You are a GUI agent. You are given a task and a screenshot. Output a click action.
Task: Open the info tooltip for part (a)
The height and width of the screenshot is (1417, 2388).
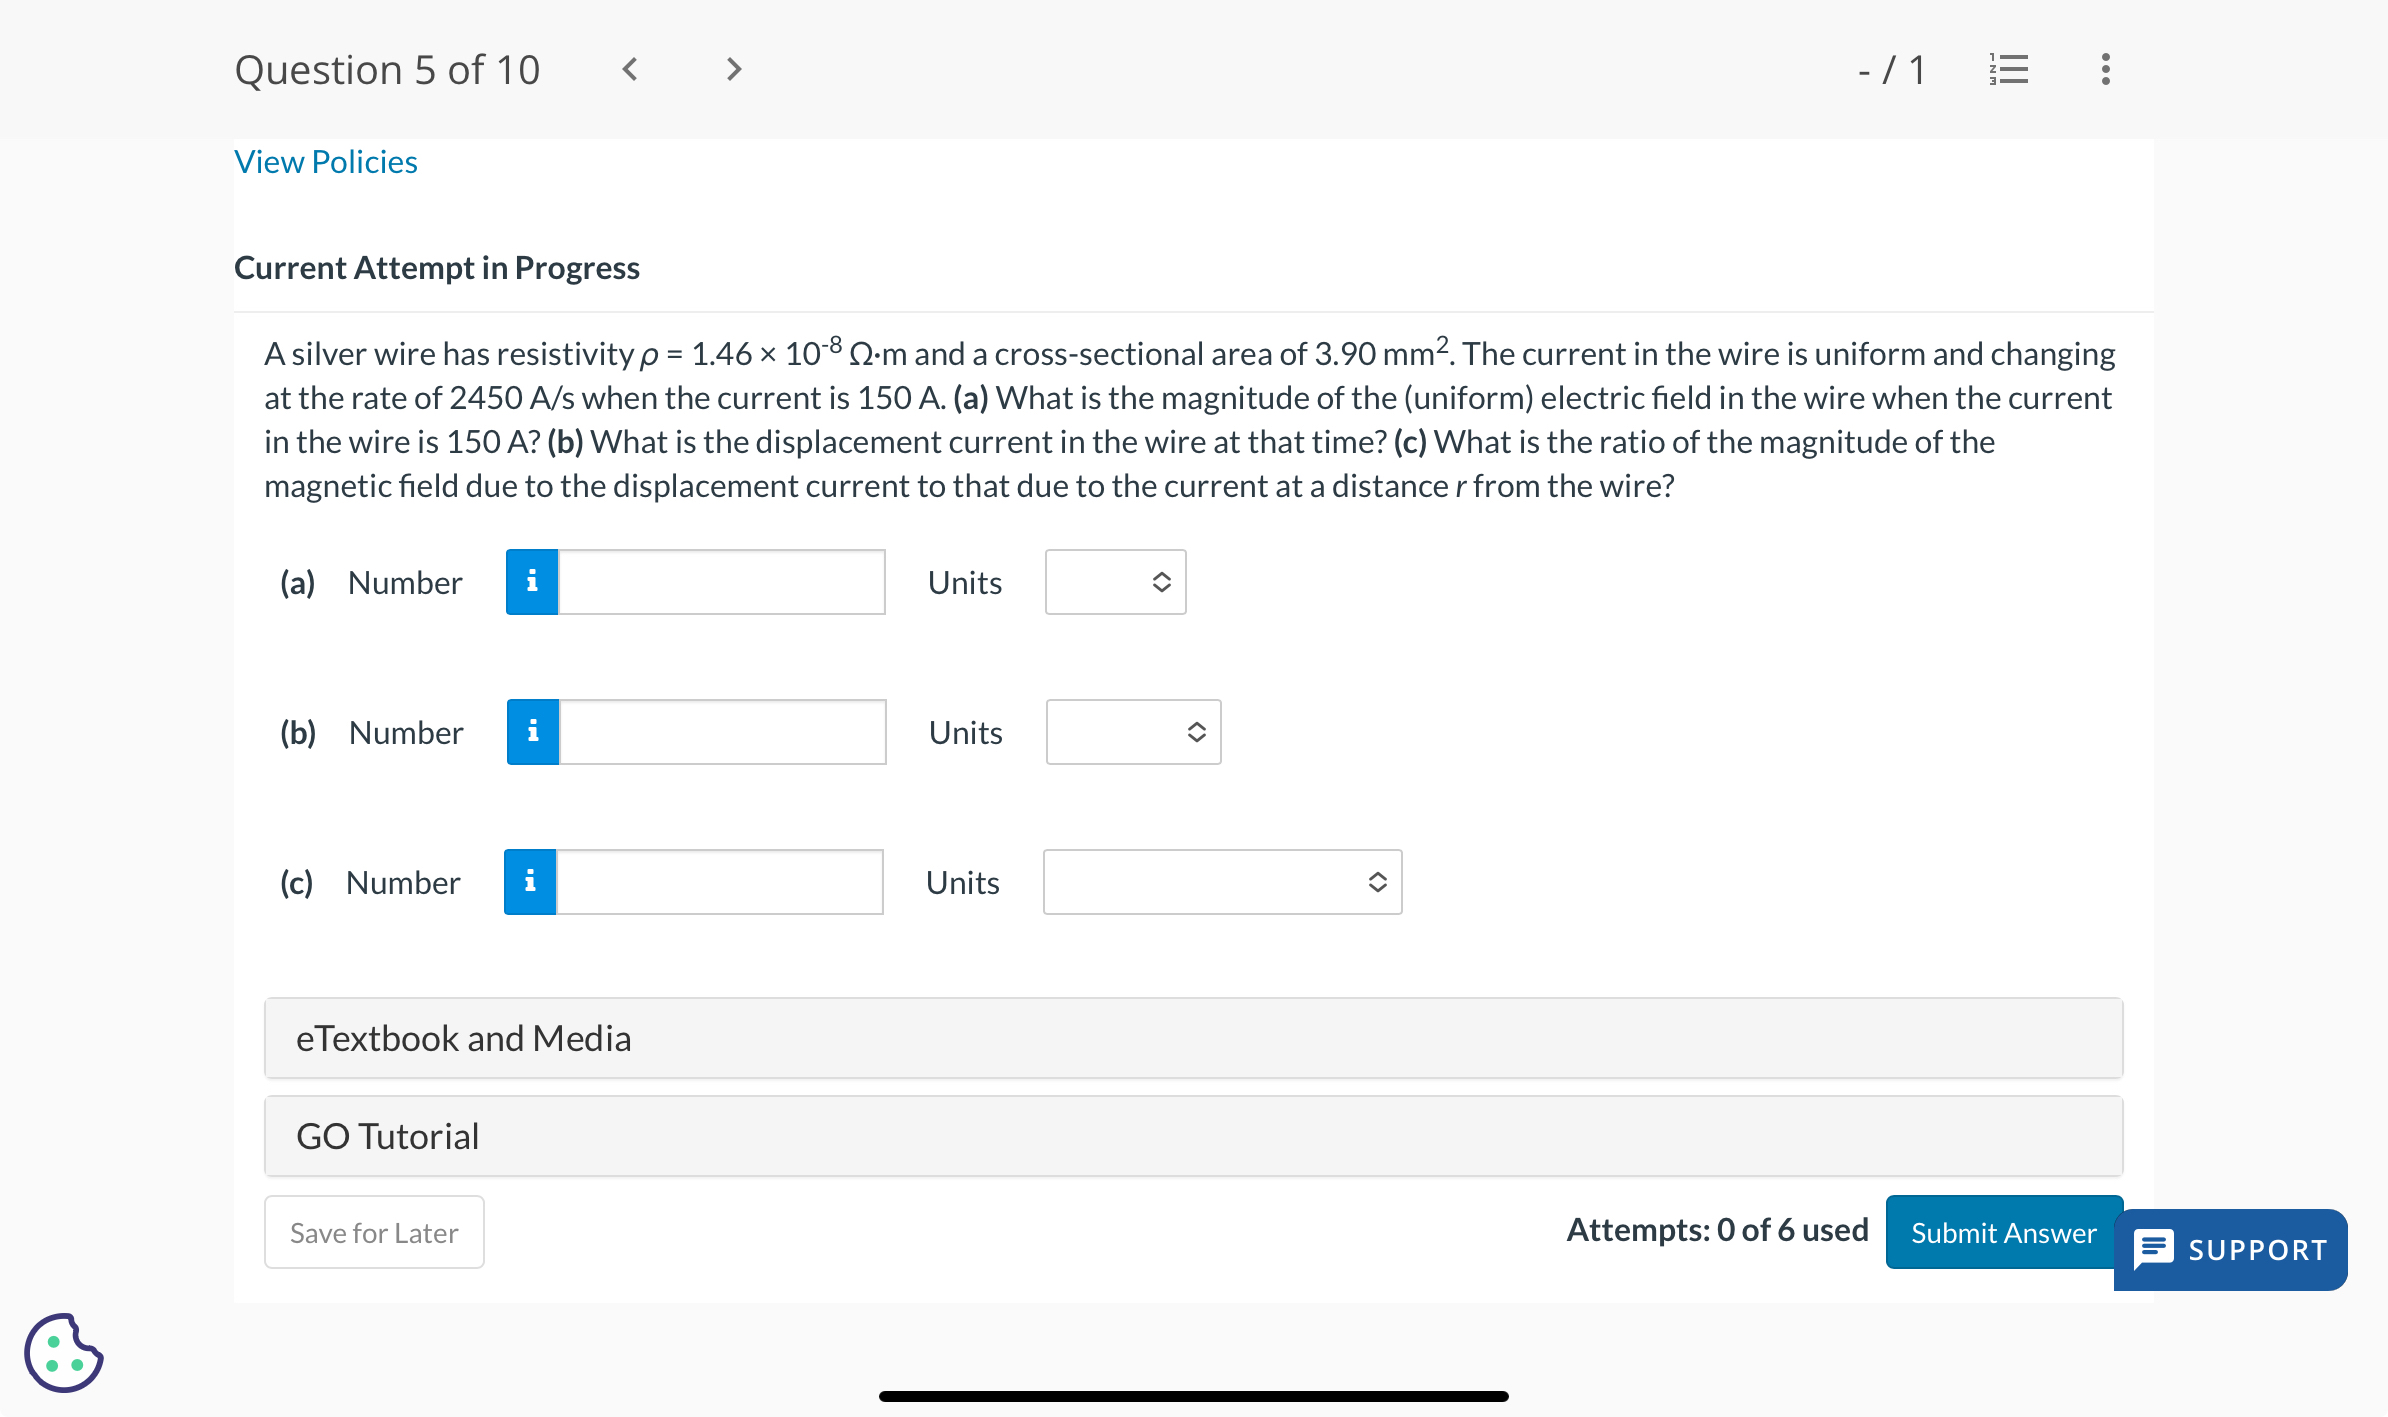(x=531, y=582)
